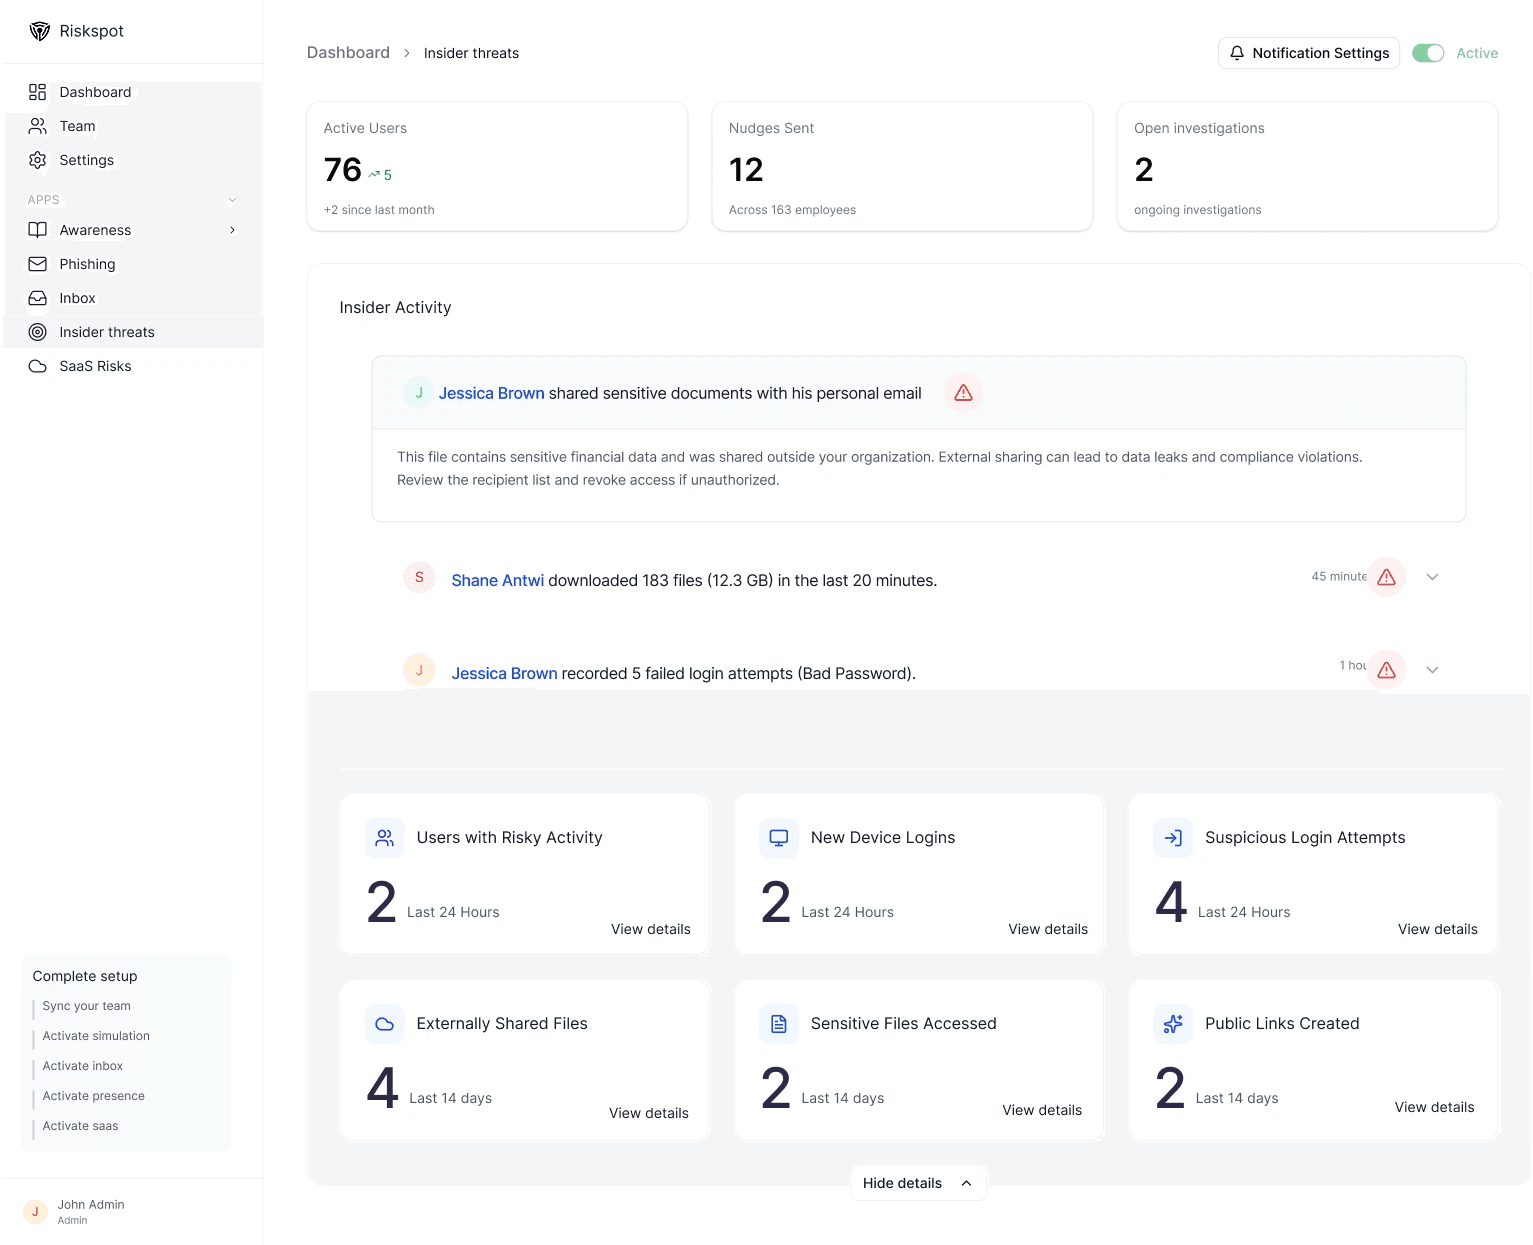
Task: Click the Riskspot shield logo icon
Action: [x=40, y=31]
